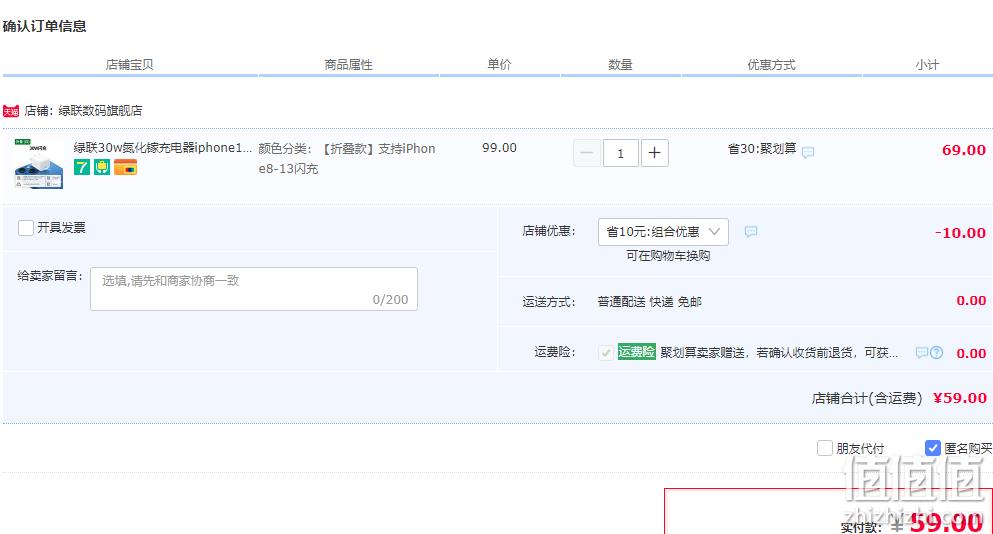Check the 朋友代付 option
This screenshot has width=993, height=534.
point(825,448)
